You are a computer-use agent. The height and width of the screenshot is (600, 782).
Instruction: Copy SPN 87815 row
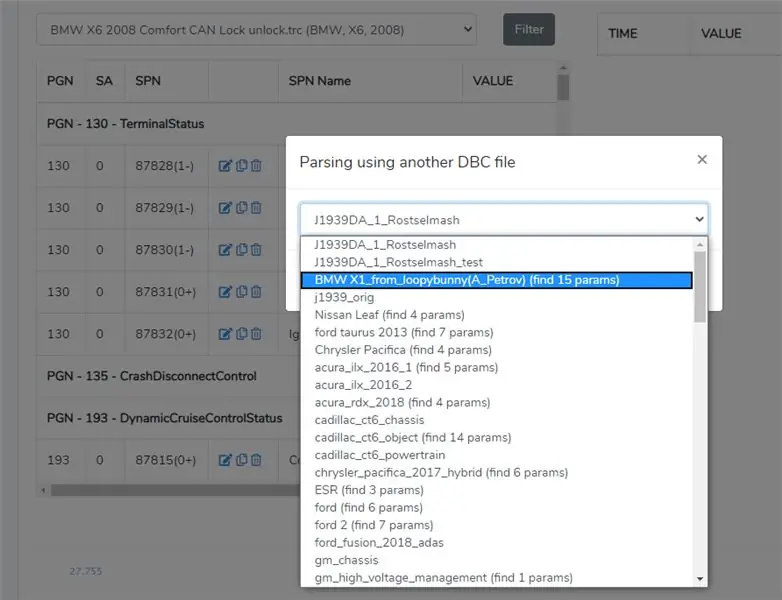click(241, 460)
